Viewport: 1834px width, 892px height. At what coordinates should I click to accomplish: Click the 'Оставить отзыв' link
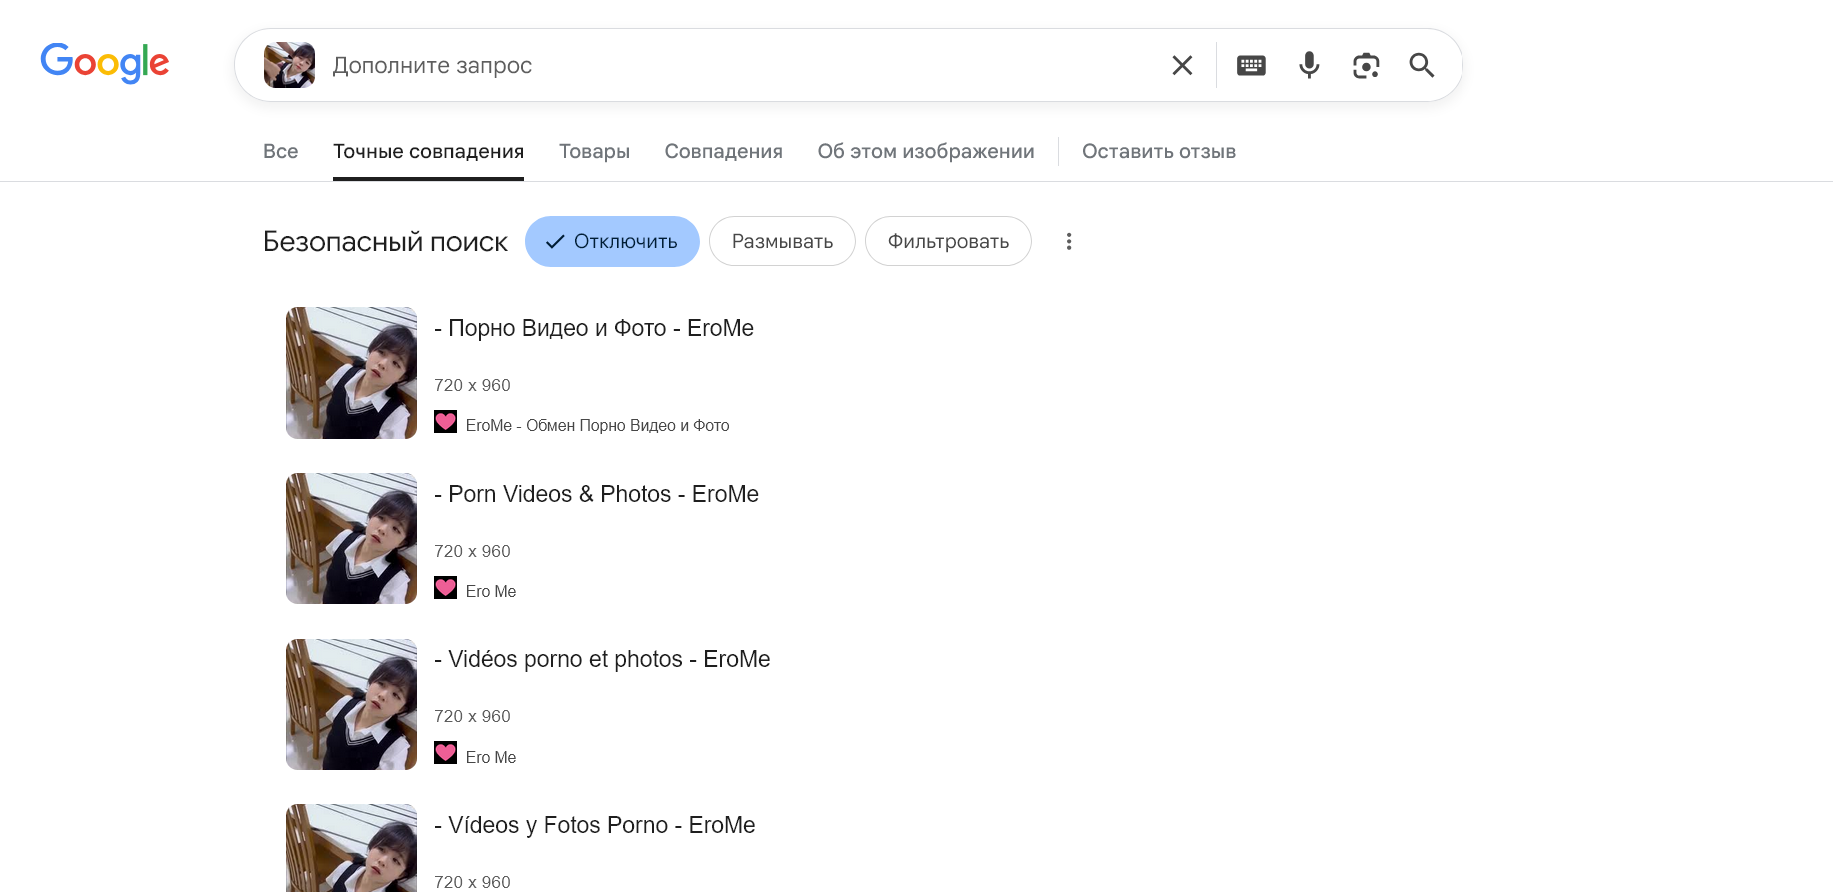point(1159,151)
